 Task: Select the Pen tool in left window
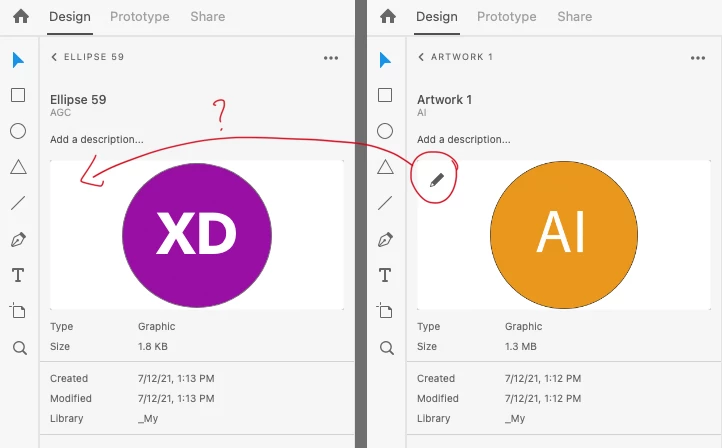click(18, 240)
